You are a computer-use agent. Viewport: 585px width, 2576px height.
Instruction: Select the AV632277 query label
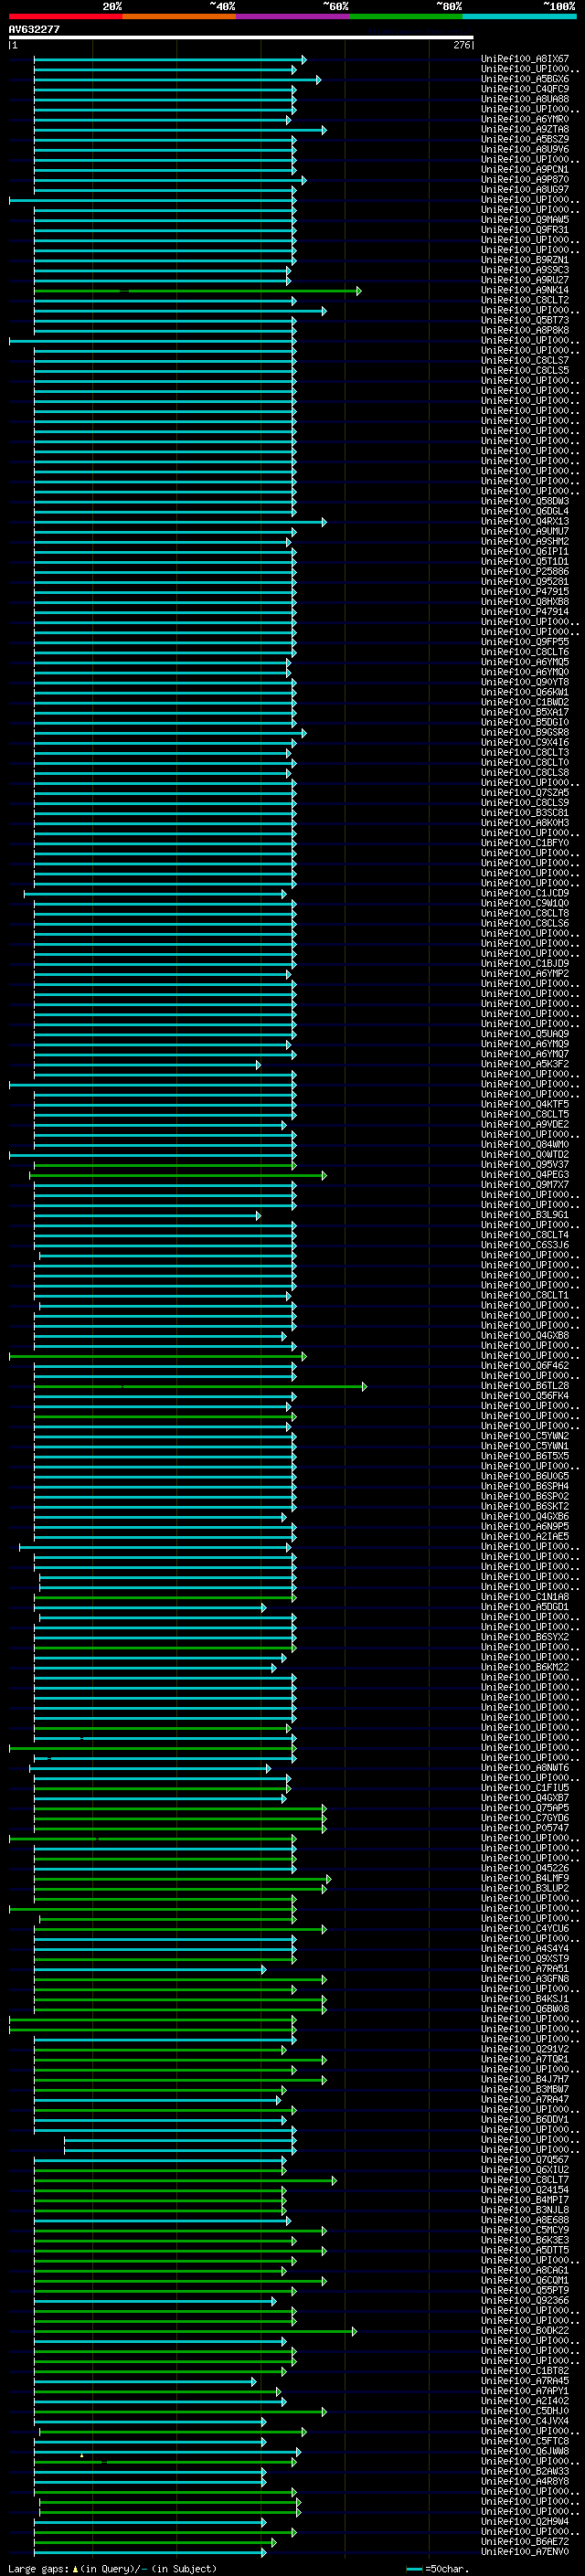tap(34, 29)
